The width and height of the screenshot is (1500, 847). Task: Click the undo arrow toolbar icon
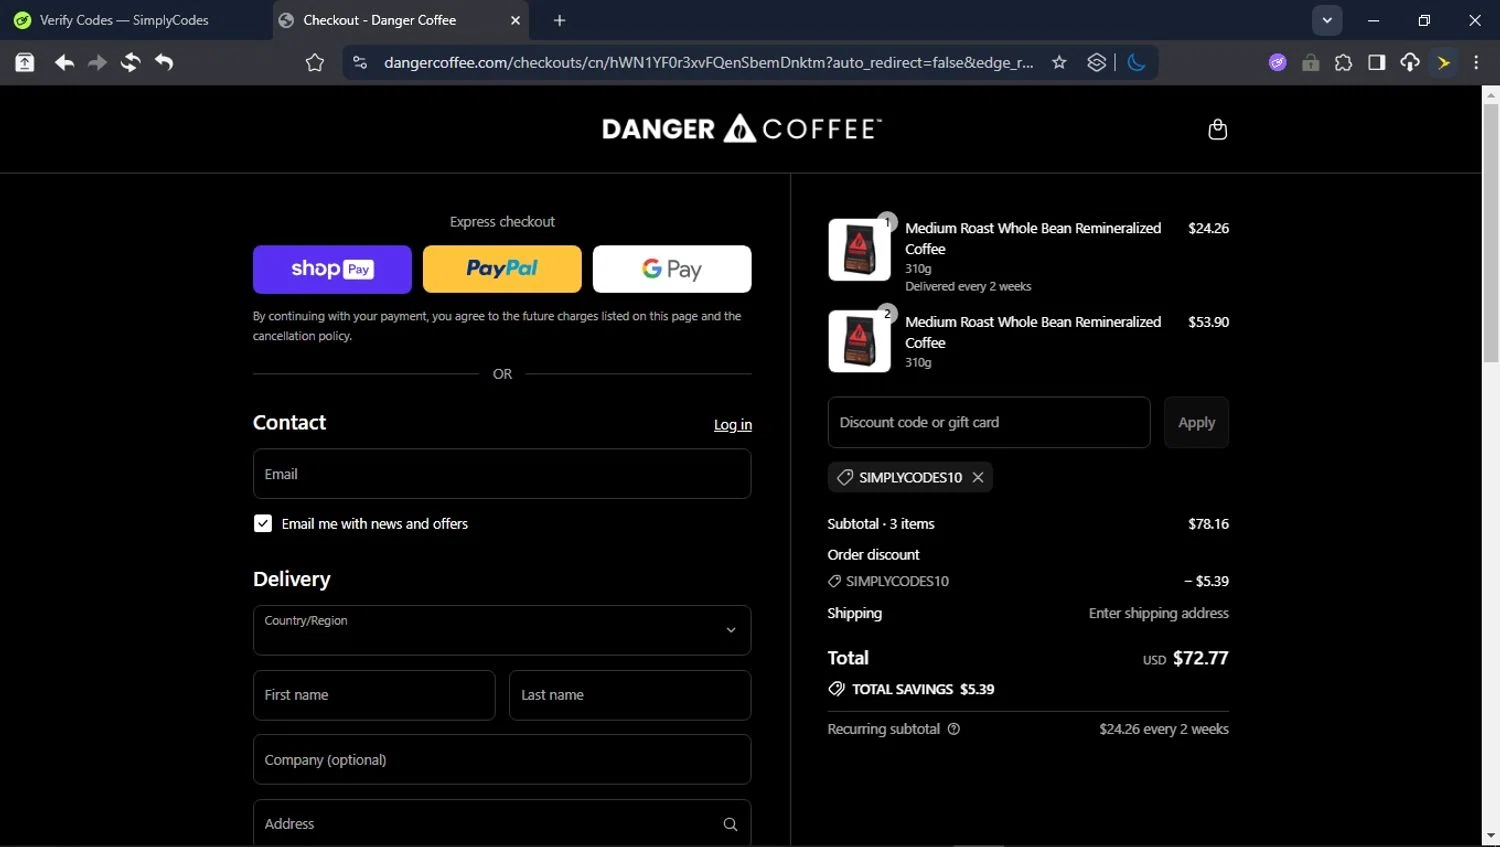(164, 62)
